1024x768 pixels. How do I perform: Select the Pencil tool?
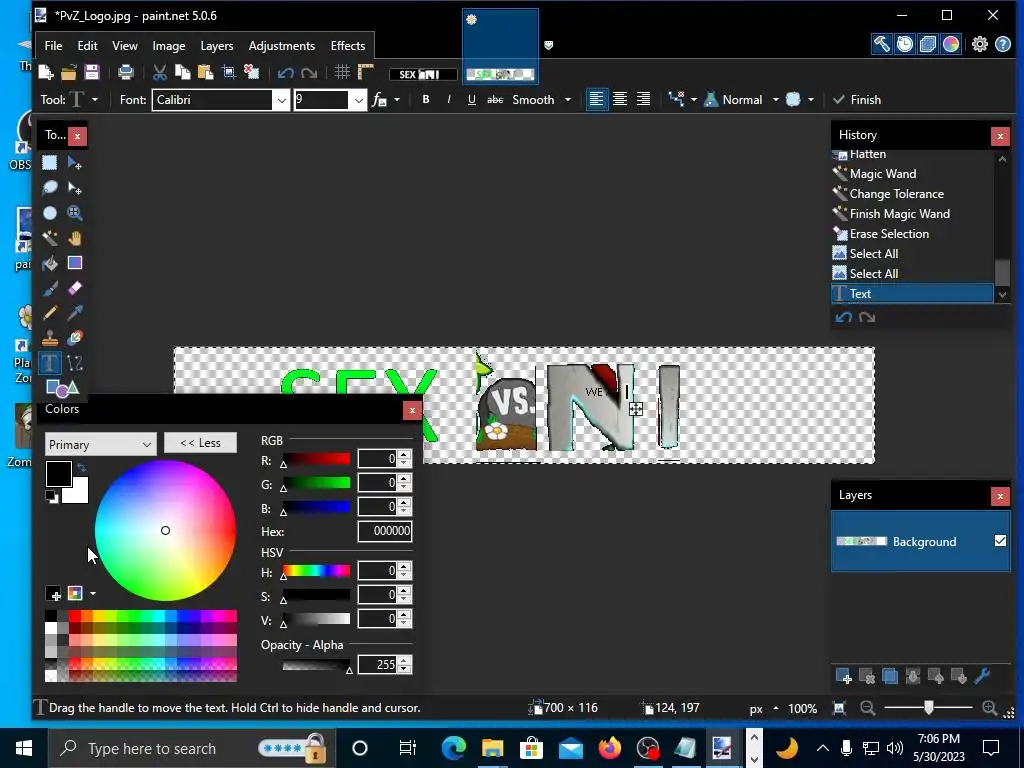50,313
